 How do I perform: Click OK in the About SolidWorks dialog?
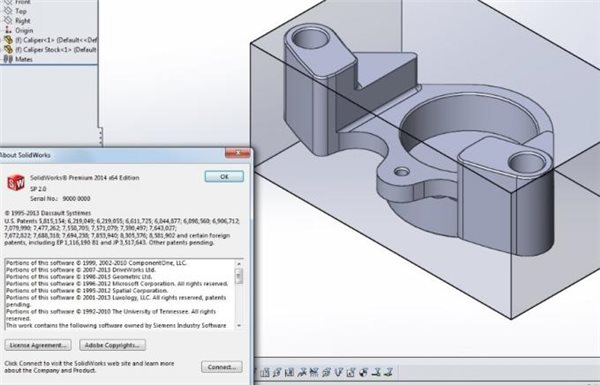224,176
